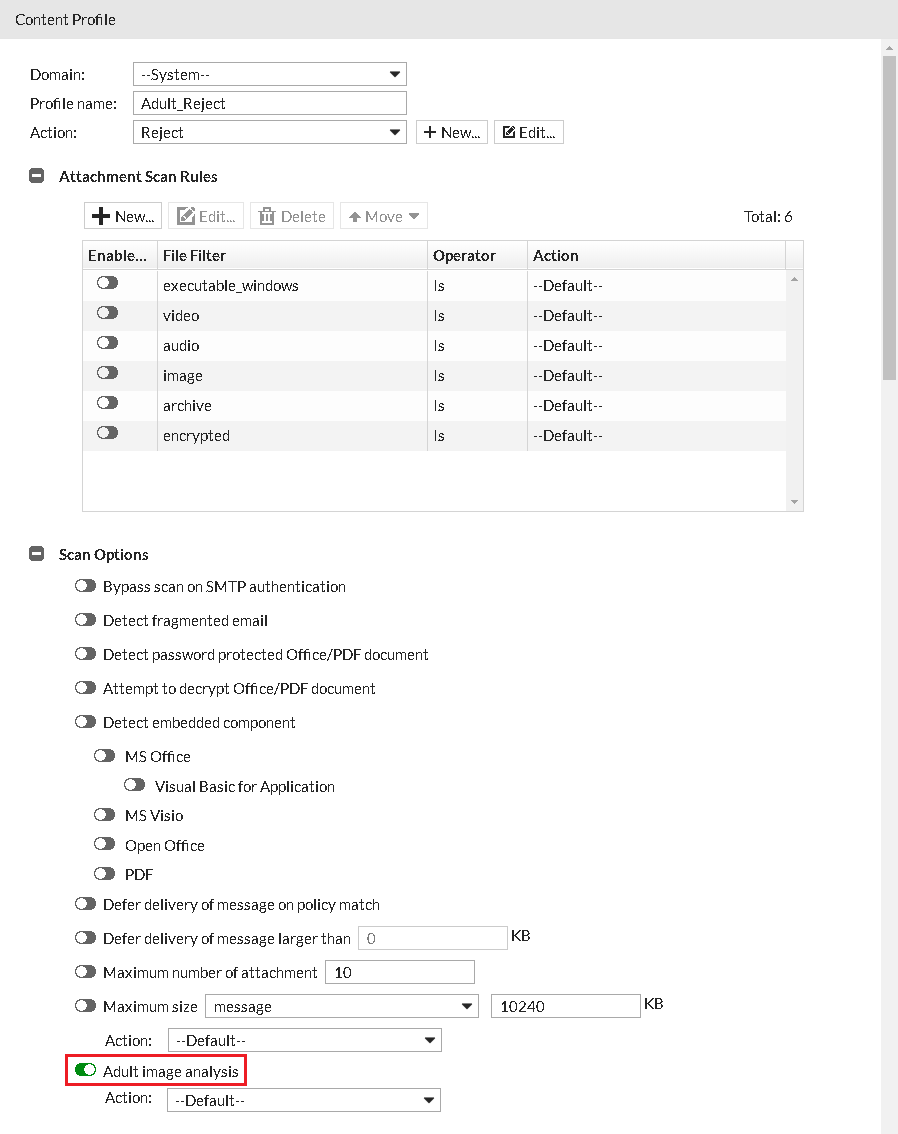Open Maximum size message dropdown
This screenshot has height=1134, width=898.
pos(341,1006)
